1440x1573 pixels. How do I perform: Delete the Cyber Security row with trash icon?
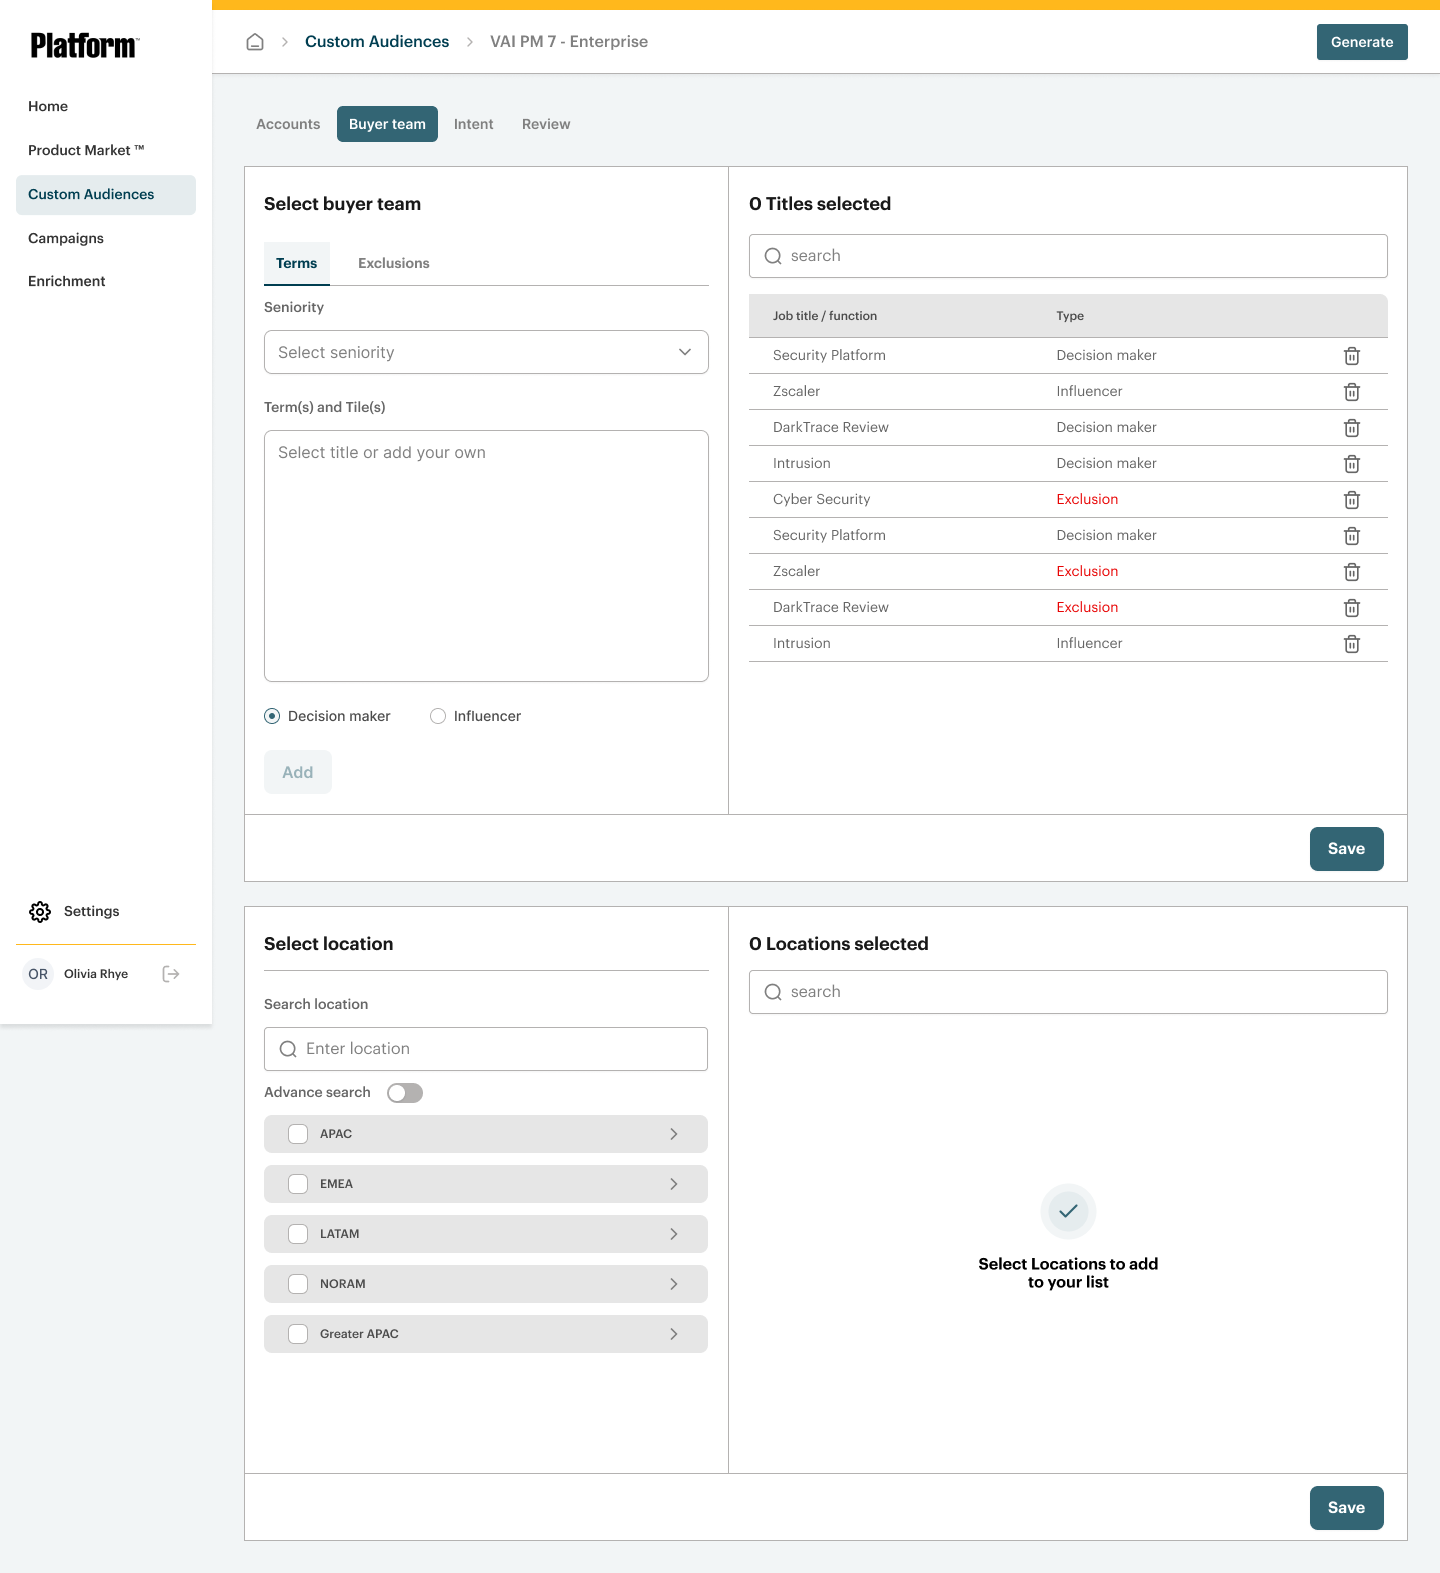pos(1351,500)
